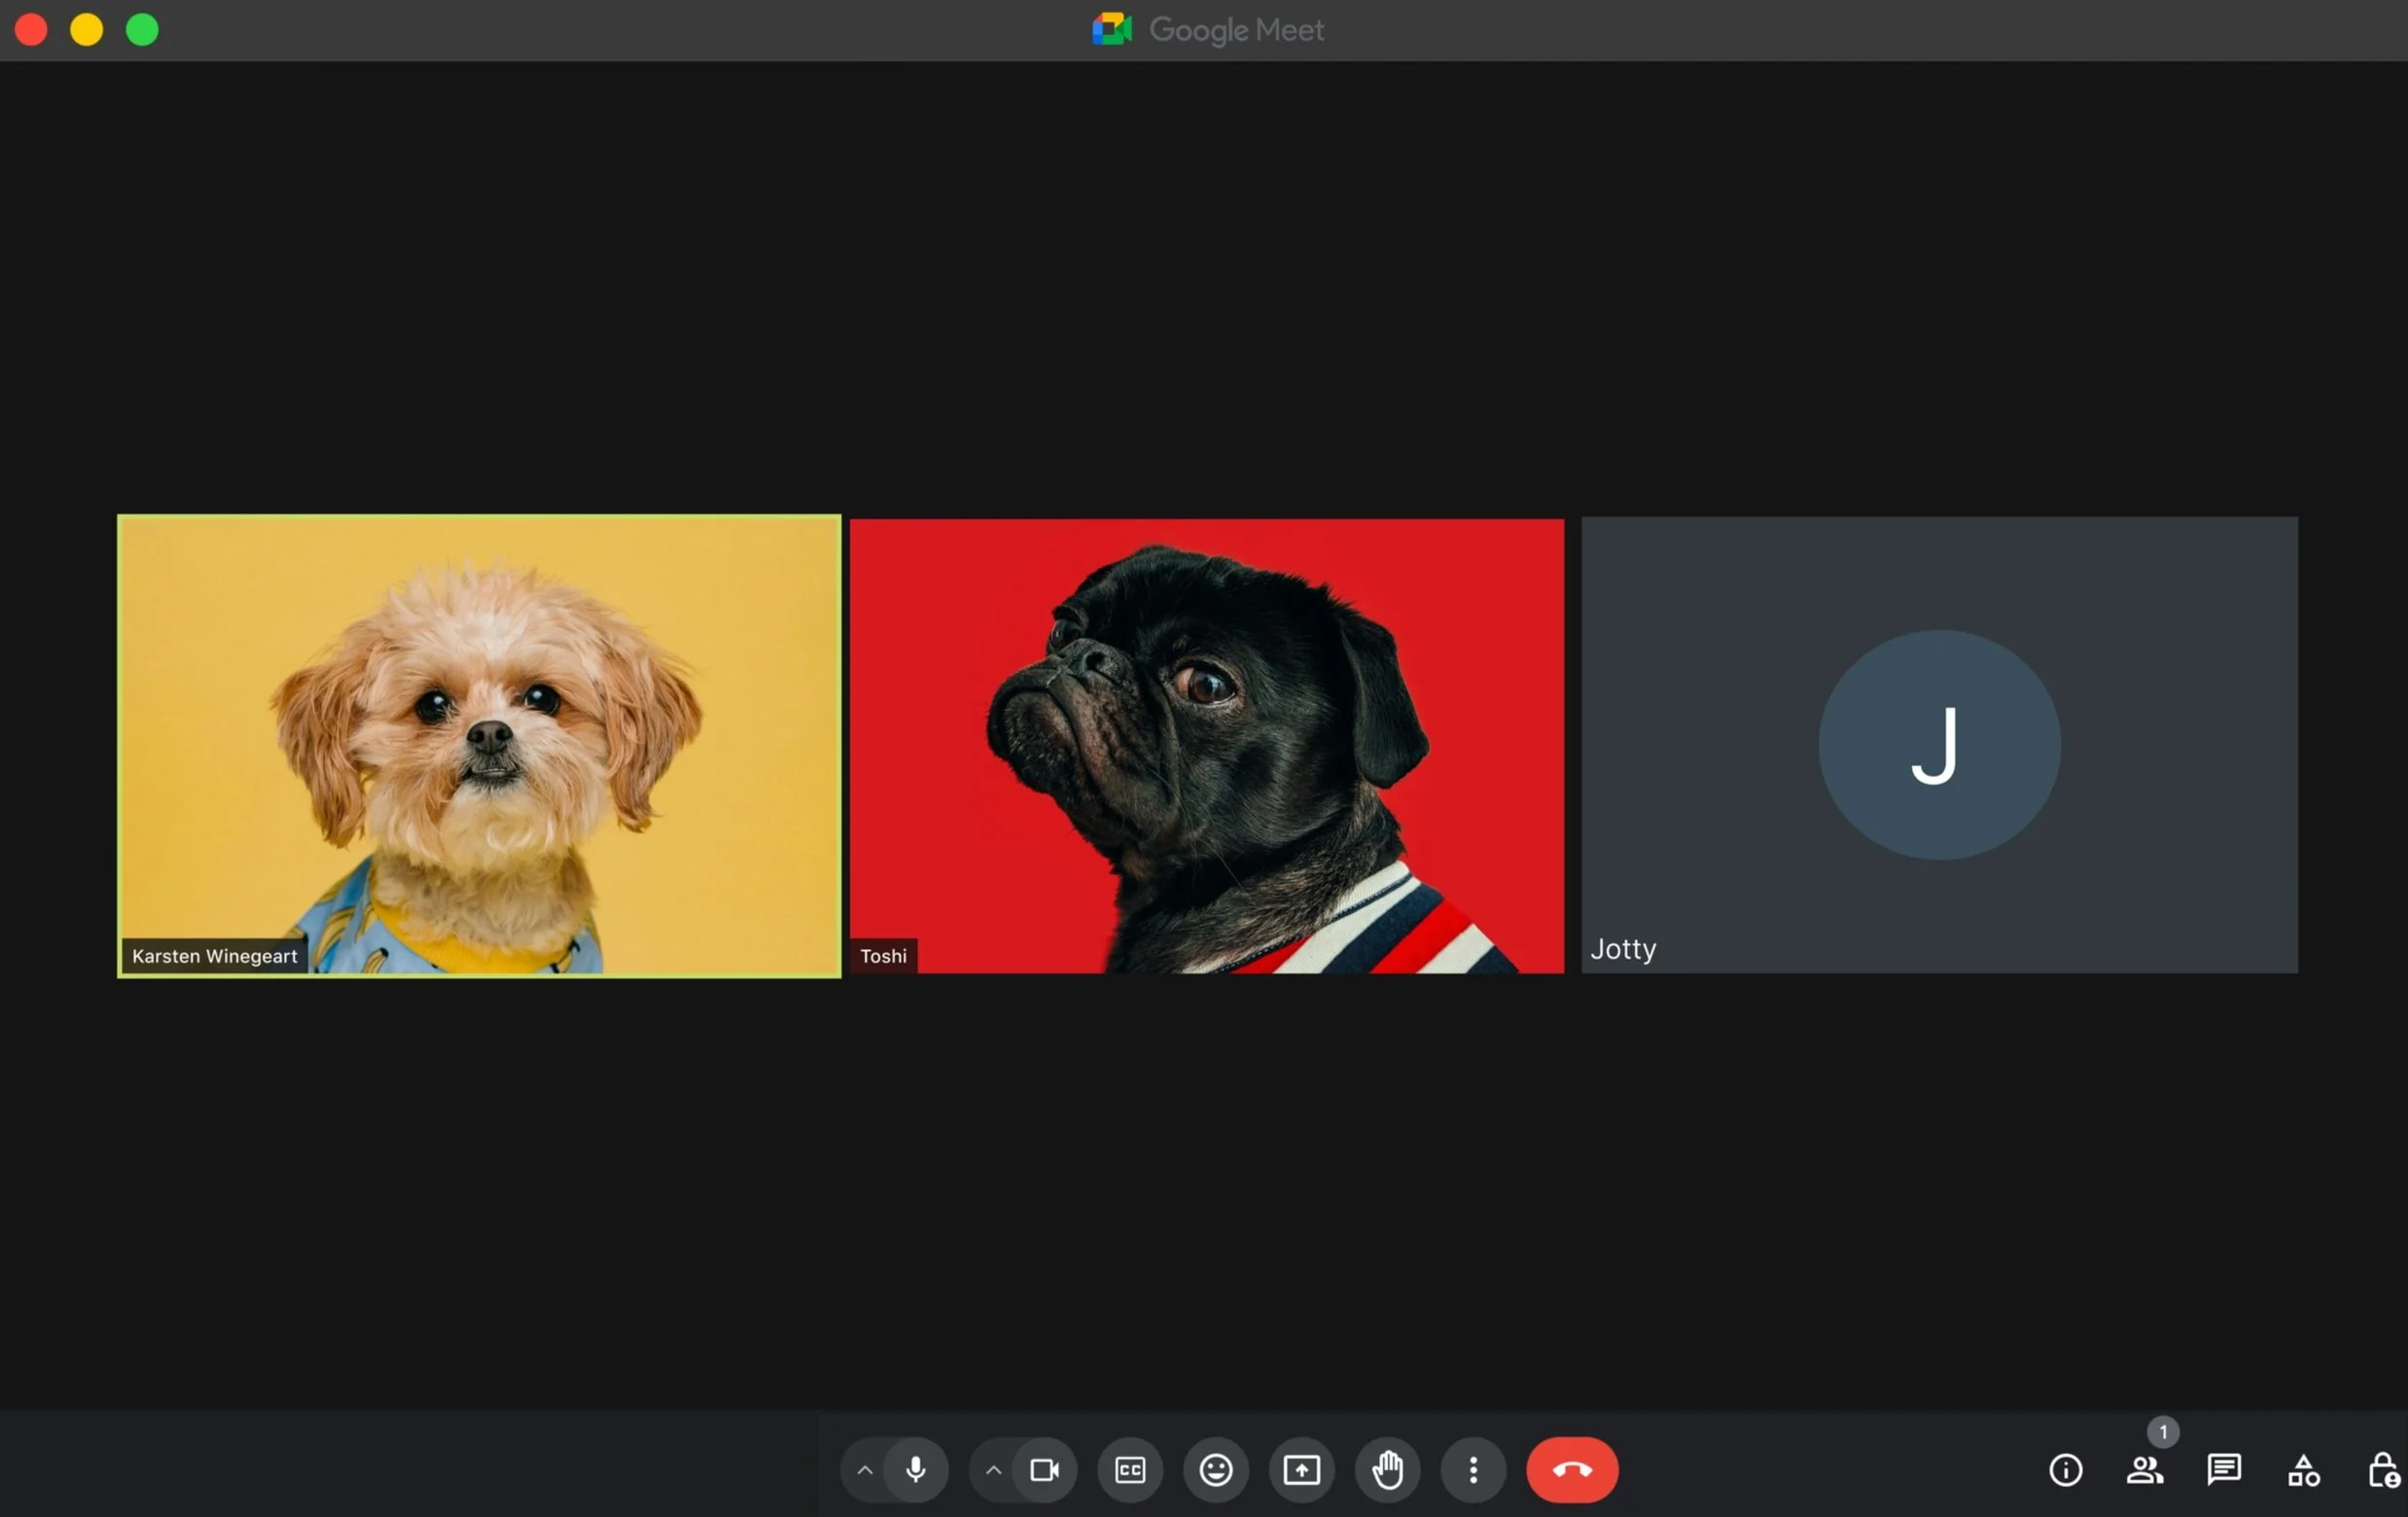Viewport: 2408px width, 1517px height.
Task: Open more call options menu
Action: (1473, 1469)
